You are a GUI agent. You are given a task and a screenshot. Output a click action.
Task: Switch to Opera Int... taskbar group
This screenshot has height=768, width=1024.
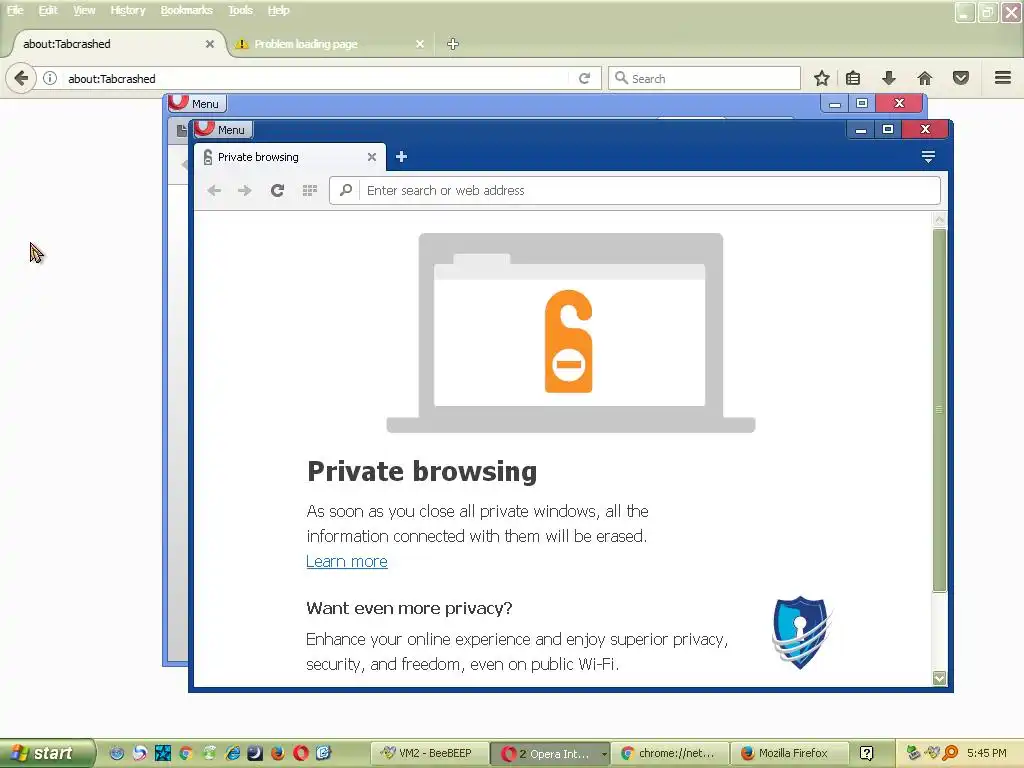coord(551,753)
